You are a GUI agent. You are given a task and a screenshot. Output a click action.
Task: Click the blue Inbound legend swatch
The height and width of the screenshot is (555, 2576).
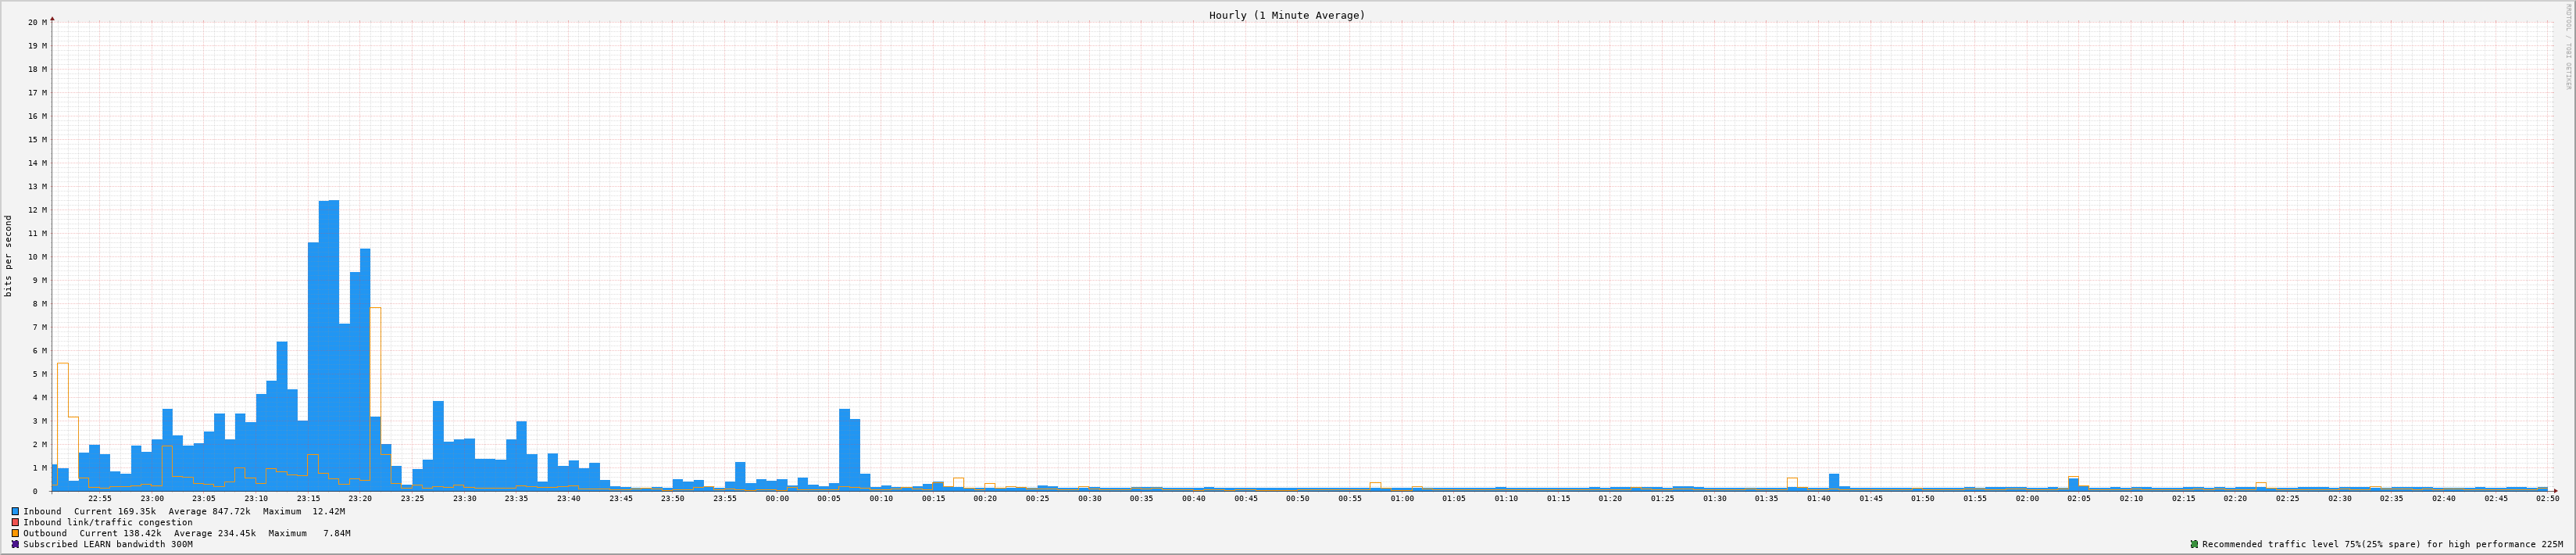[15, 511]
